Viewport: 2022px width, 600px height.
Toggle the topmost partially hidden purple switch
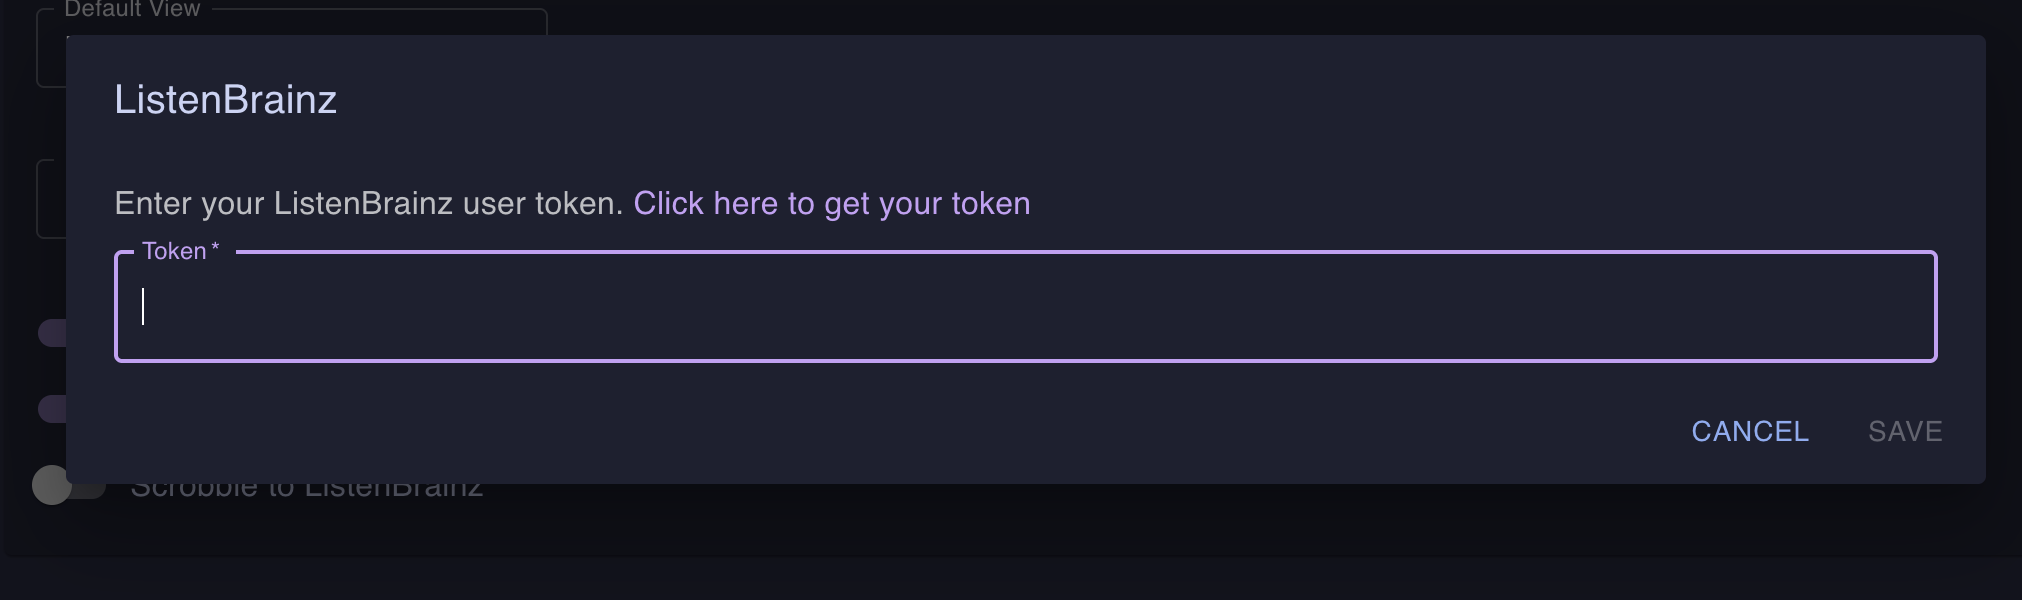51,332
